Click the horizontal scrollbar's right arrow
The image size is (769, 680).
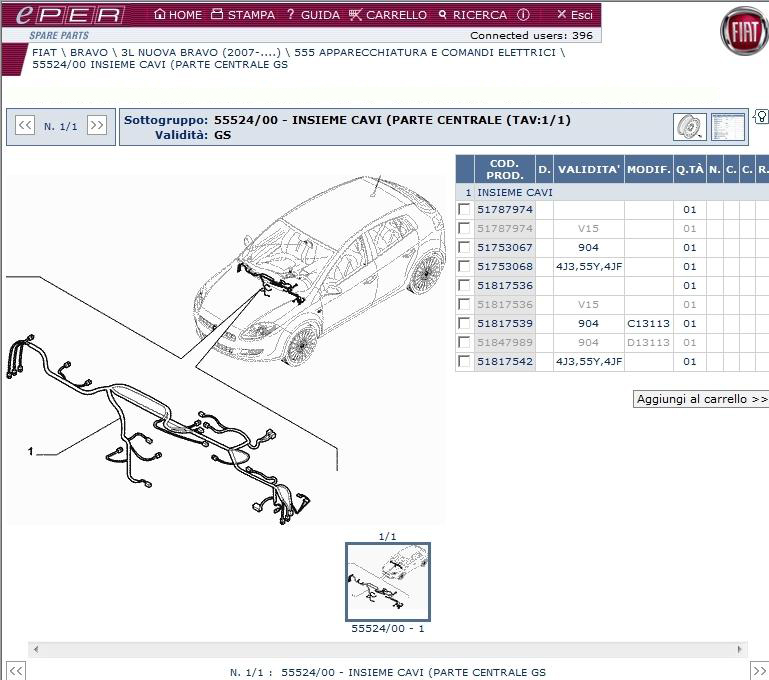(740, 649)
